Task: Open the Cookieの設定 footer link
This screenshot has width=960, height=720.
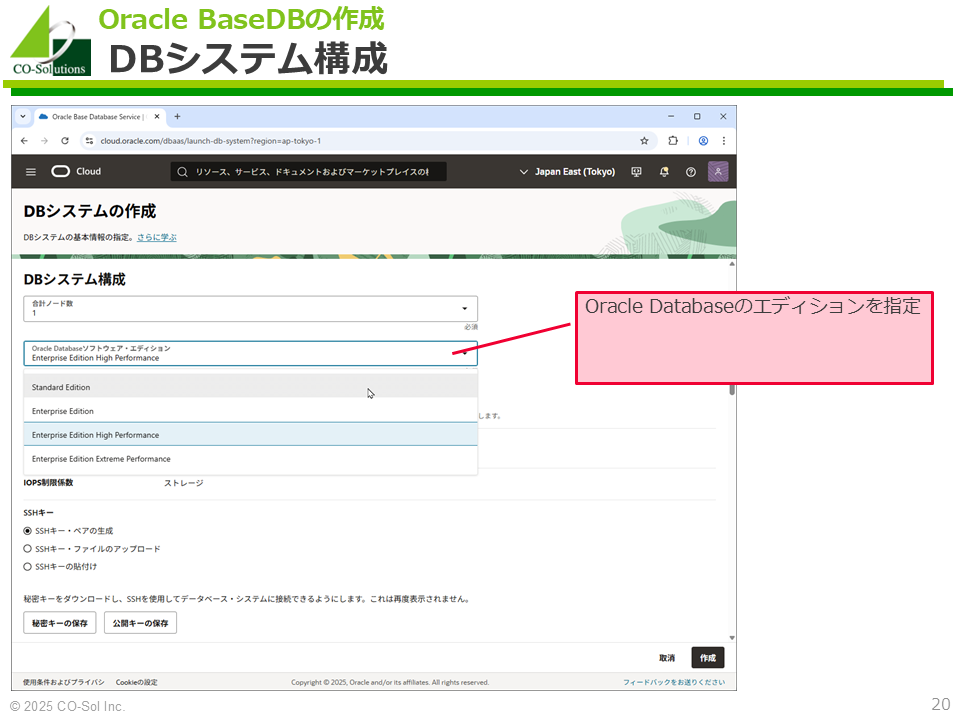Action: [x=137, y=682]
